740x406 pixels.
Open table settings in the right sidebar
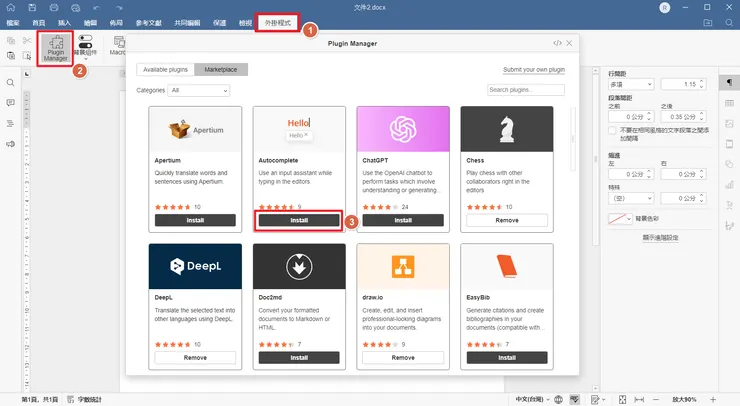click(x=729, y=103)
